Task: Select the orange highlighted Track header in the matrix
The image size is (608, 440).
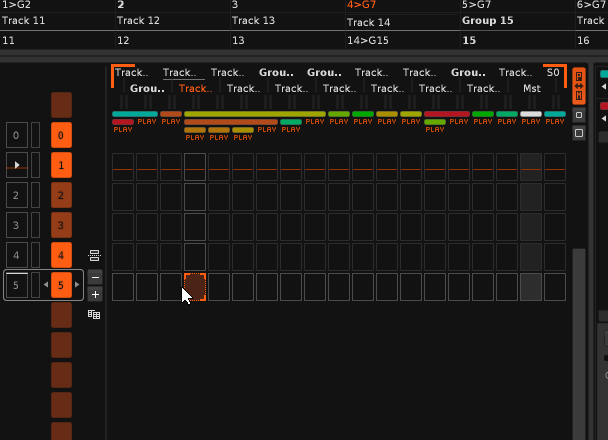Action: click(x=195, y=89)
